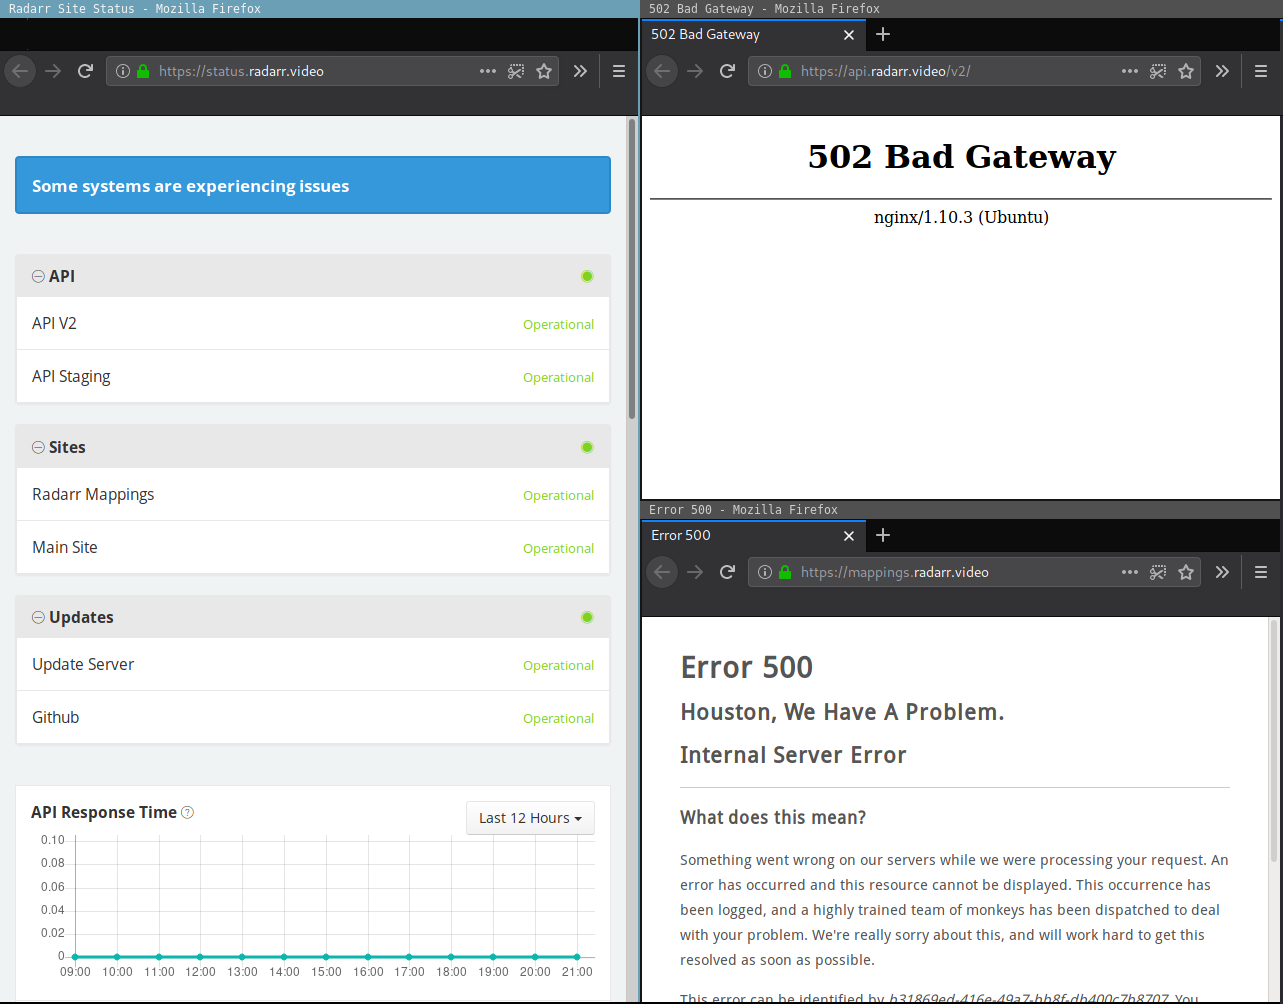Click the 15:00 data point on the response time chart
This screenshot has height=1004, width=1283.
pos(324,955)
